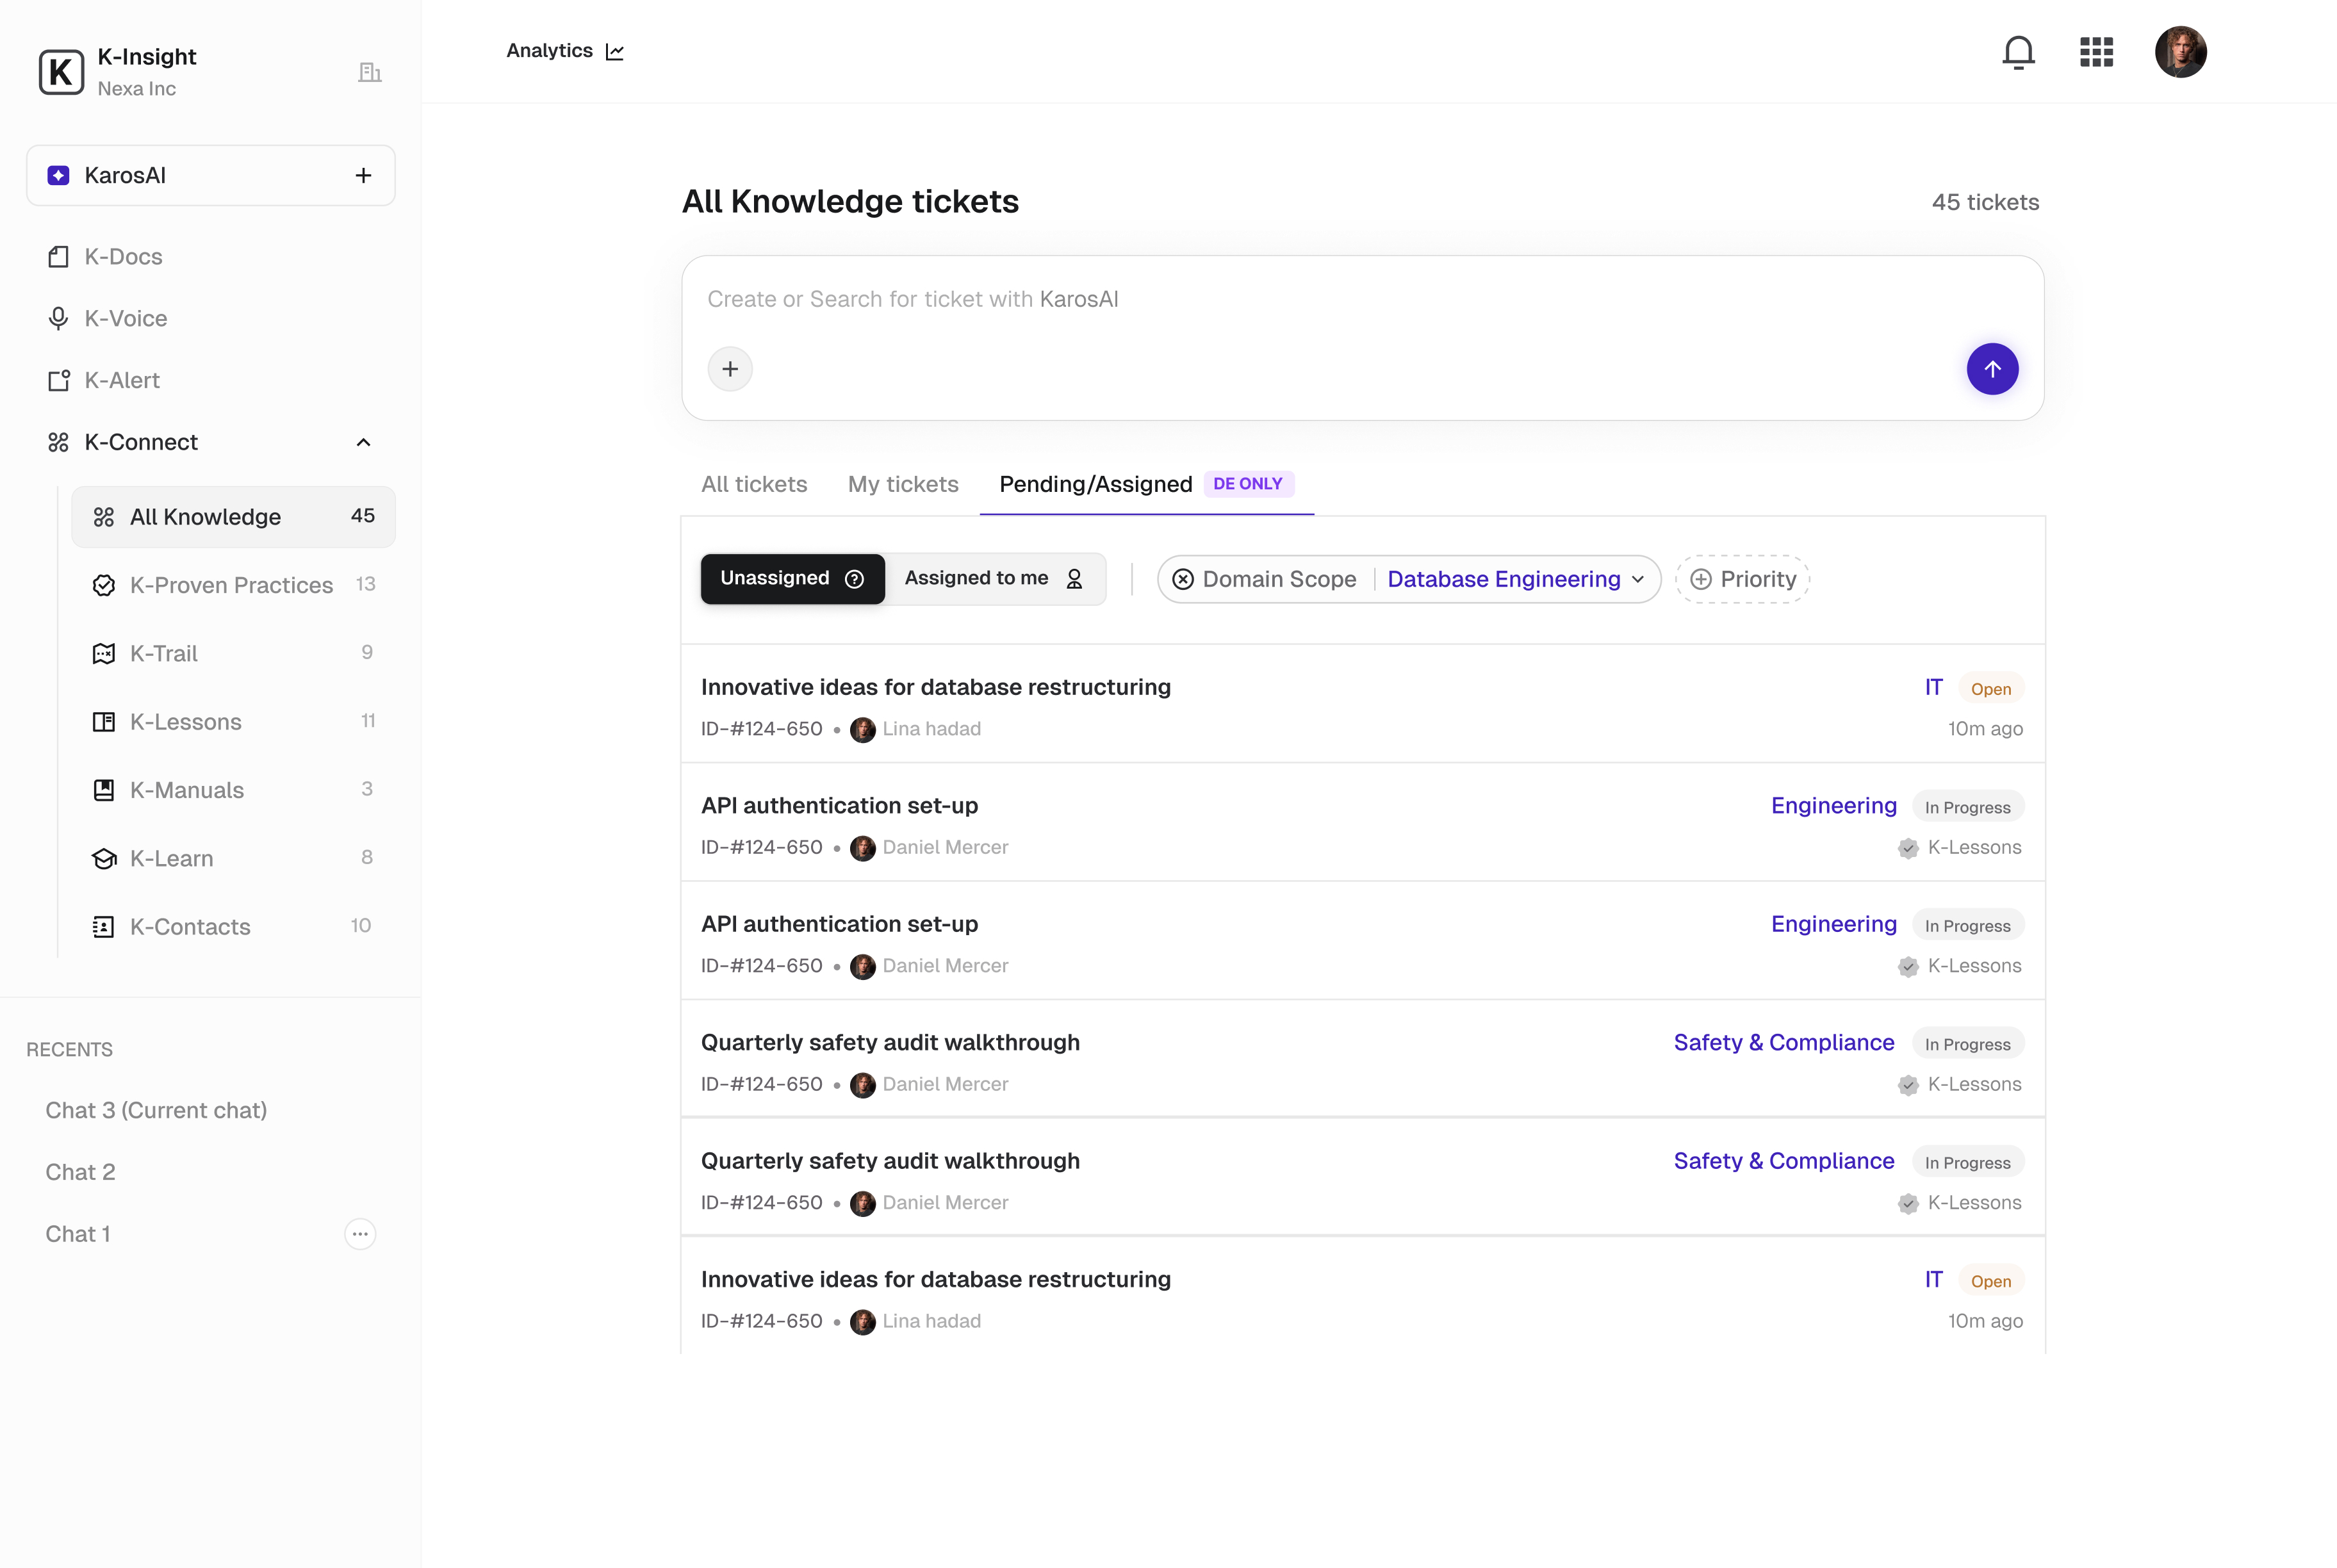Viewport: 2337px width, 1568px height.
Task: Click the organization building icon near Nexa Inc
Action: 370,72
